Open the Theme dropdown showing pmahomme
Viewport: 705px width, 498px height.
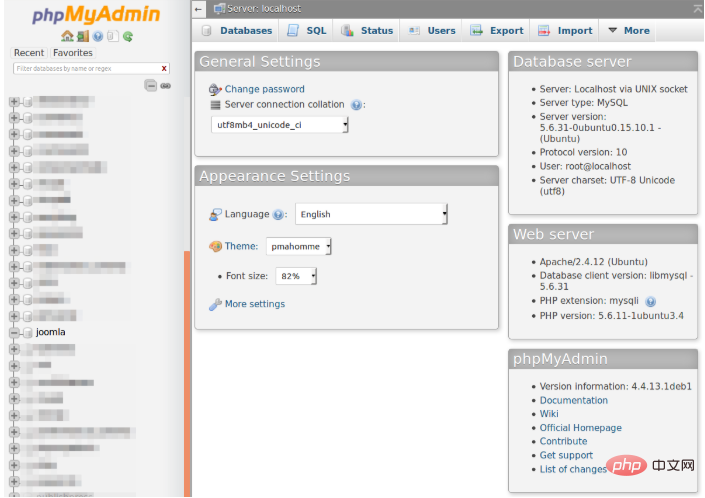[299, 246]
